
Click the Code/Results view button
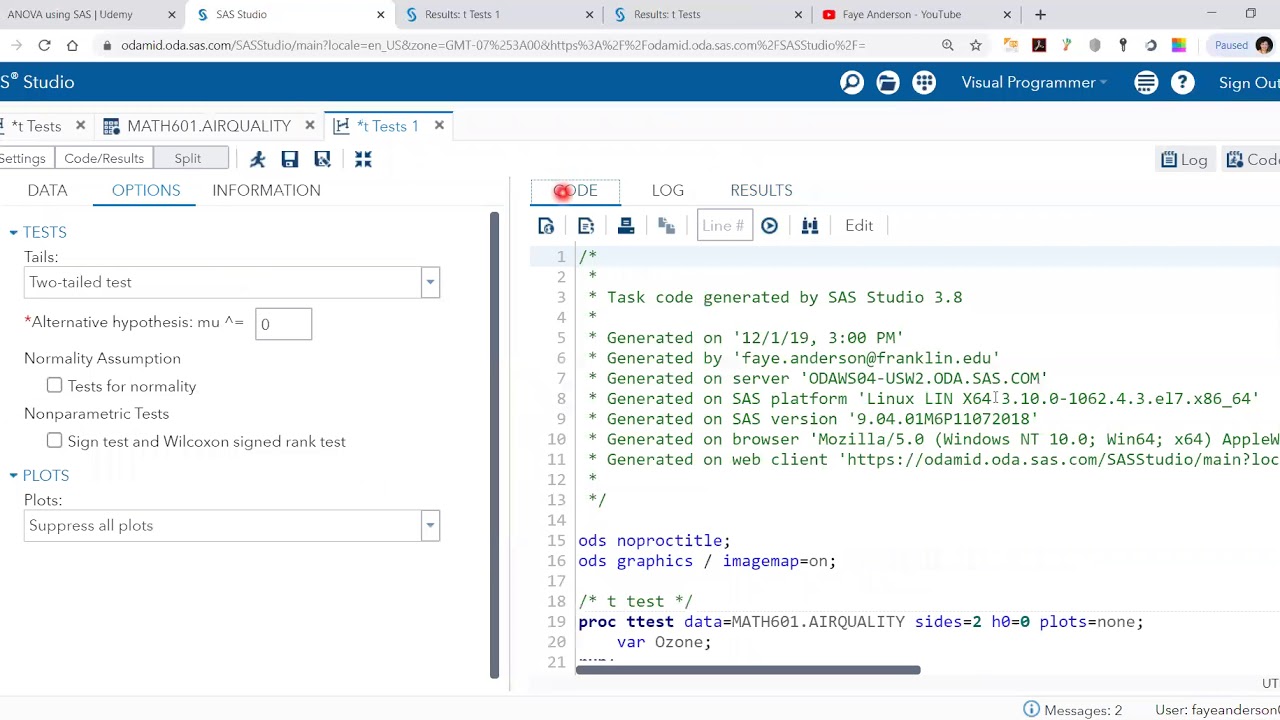tap(104, 159)
